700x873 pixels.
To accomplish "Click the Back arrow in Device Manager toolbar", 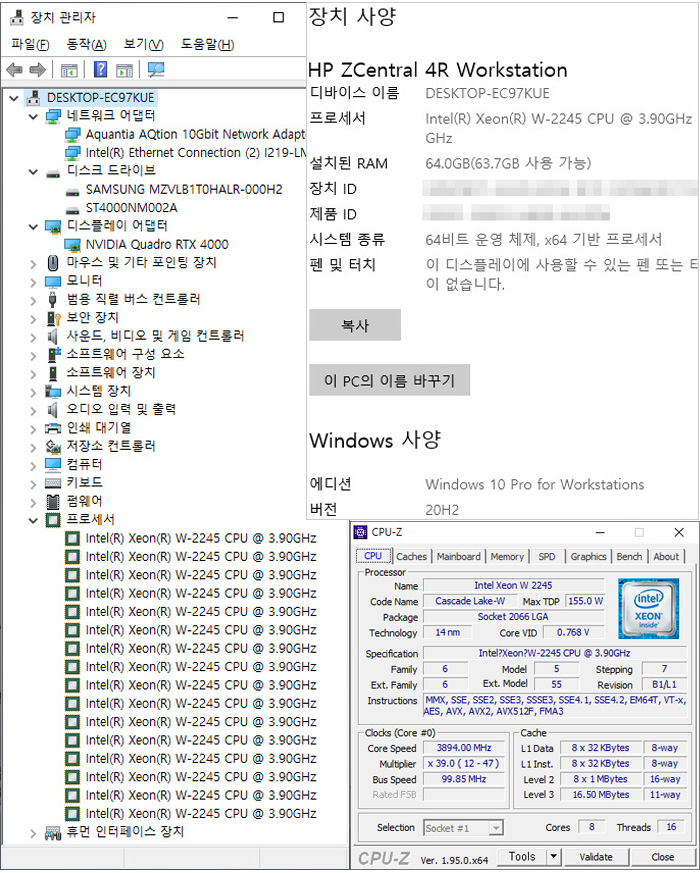I will [14, 70].
